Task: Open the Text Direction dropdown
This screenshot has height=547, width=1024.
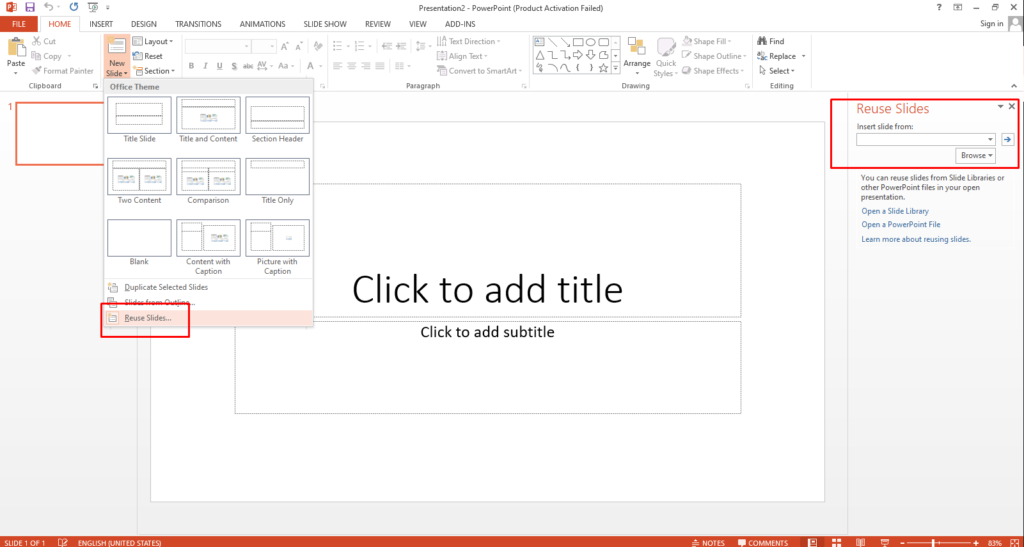Action: [469, 41]
